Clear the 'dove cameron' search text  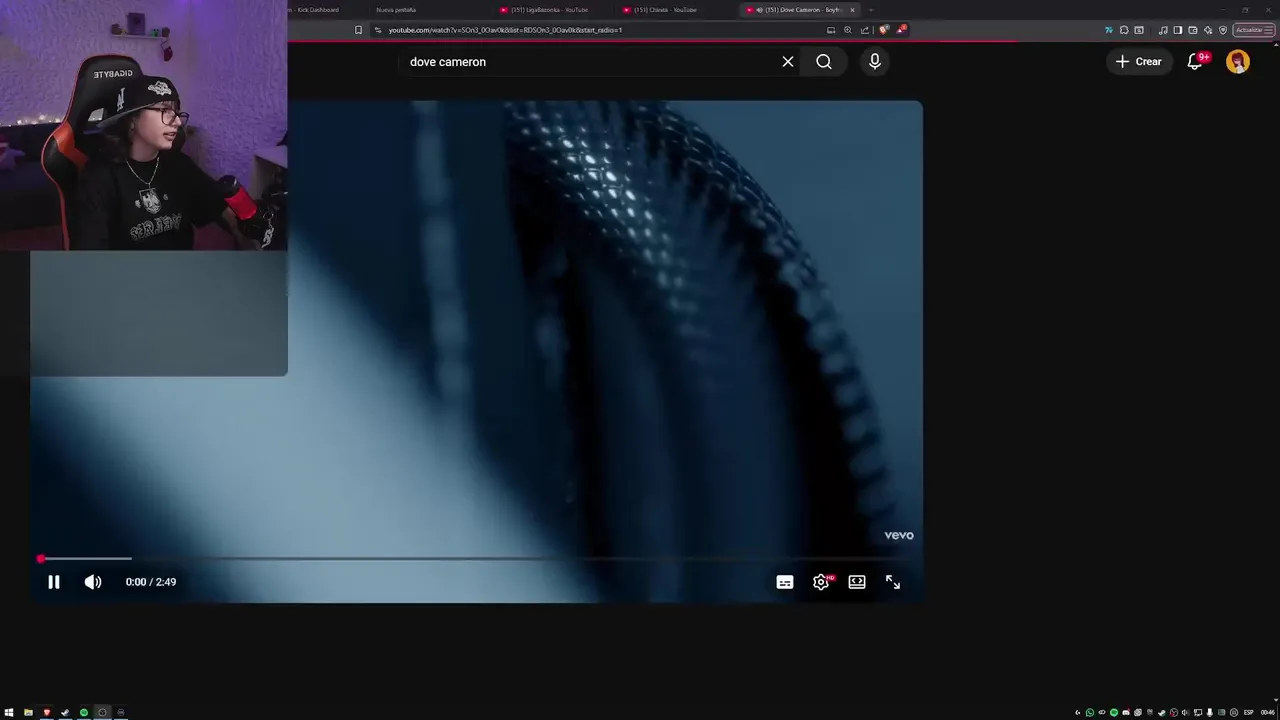coord(788,62)
